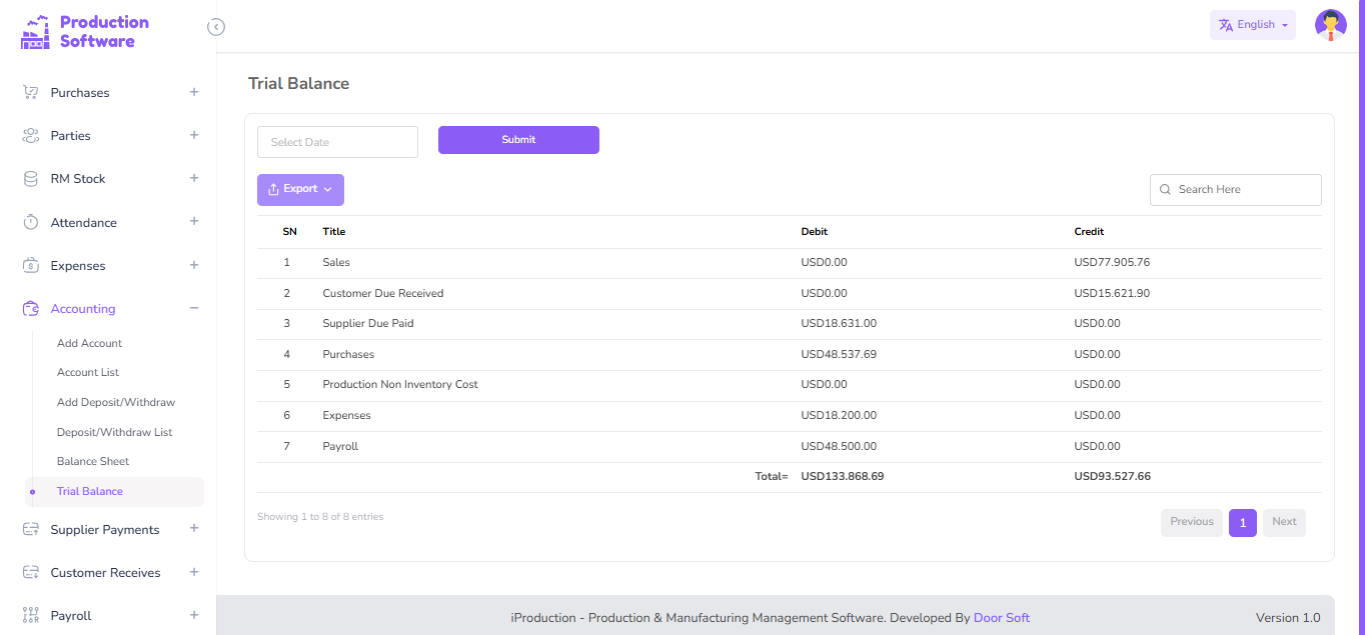The image size is (1365, 635).
Task: Click the Accounting icon in the sidebar
Action: coord(30,308)
